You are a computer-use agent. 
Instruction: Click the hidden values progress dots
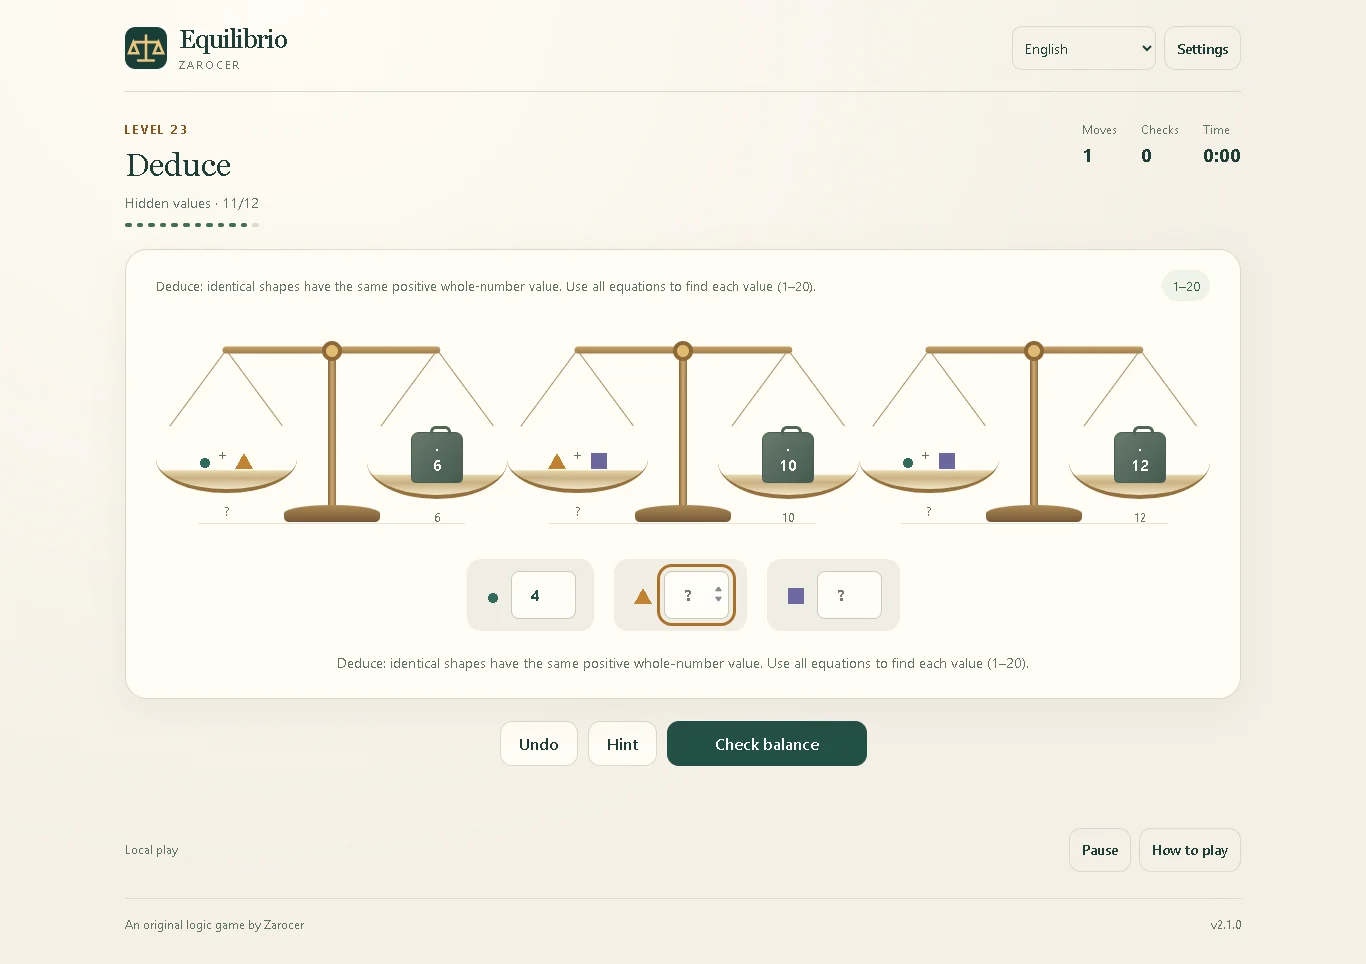click(x=192, y=225)
